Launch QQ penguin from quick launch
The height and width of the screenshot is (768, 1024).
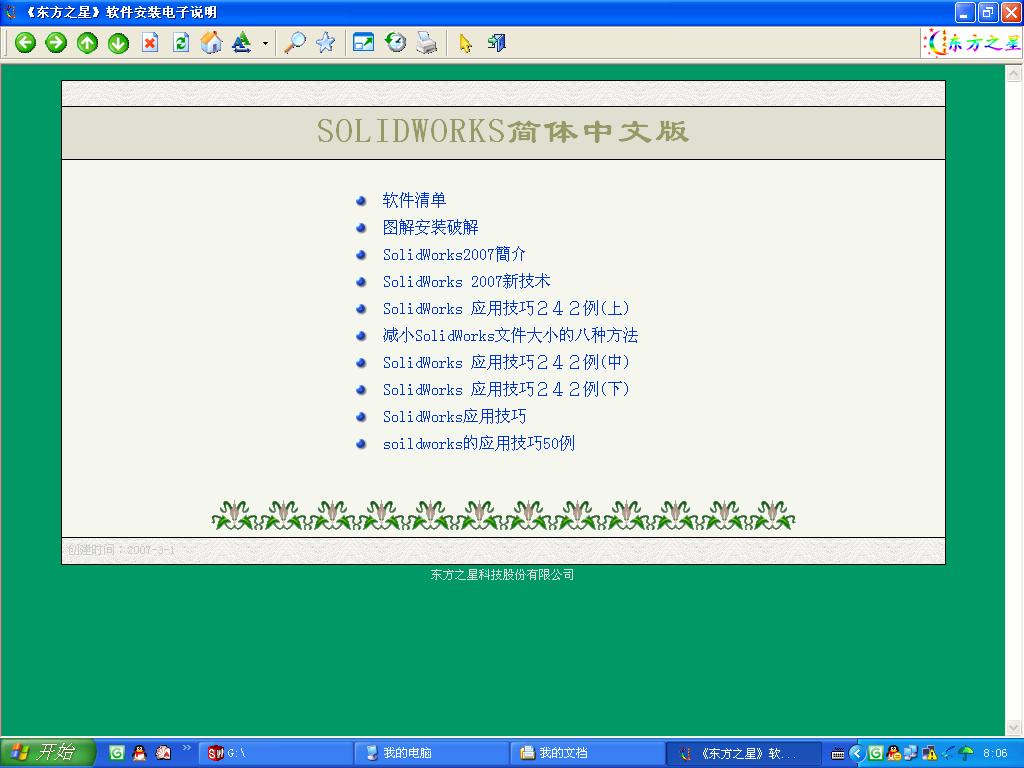click(140, 753)
